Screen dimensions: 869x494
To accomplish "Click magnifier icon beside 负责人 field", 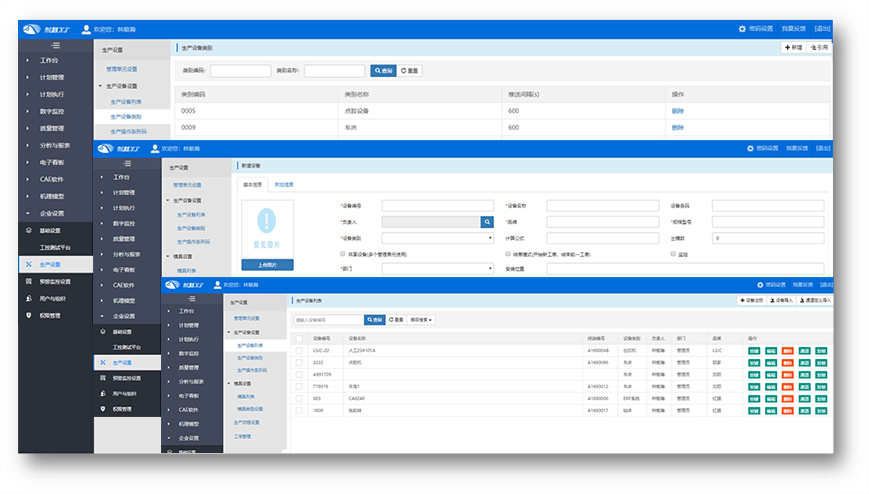I will [487, 222].
